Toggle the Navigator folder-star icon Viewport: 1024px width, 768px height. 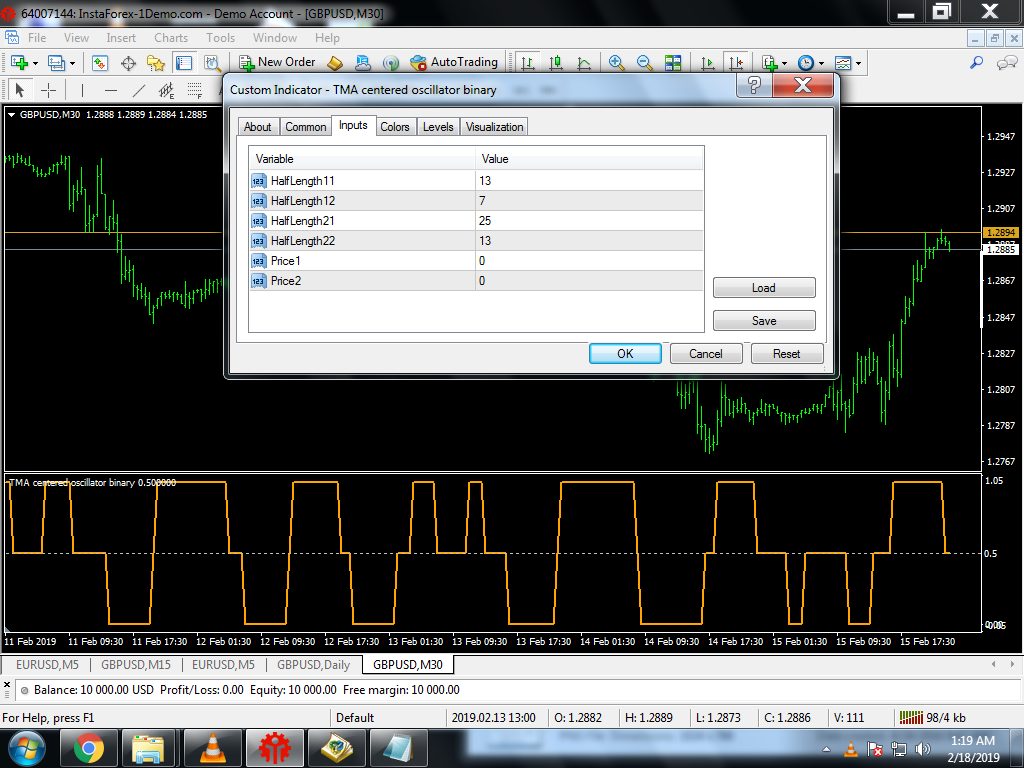[x=155, y=63]
